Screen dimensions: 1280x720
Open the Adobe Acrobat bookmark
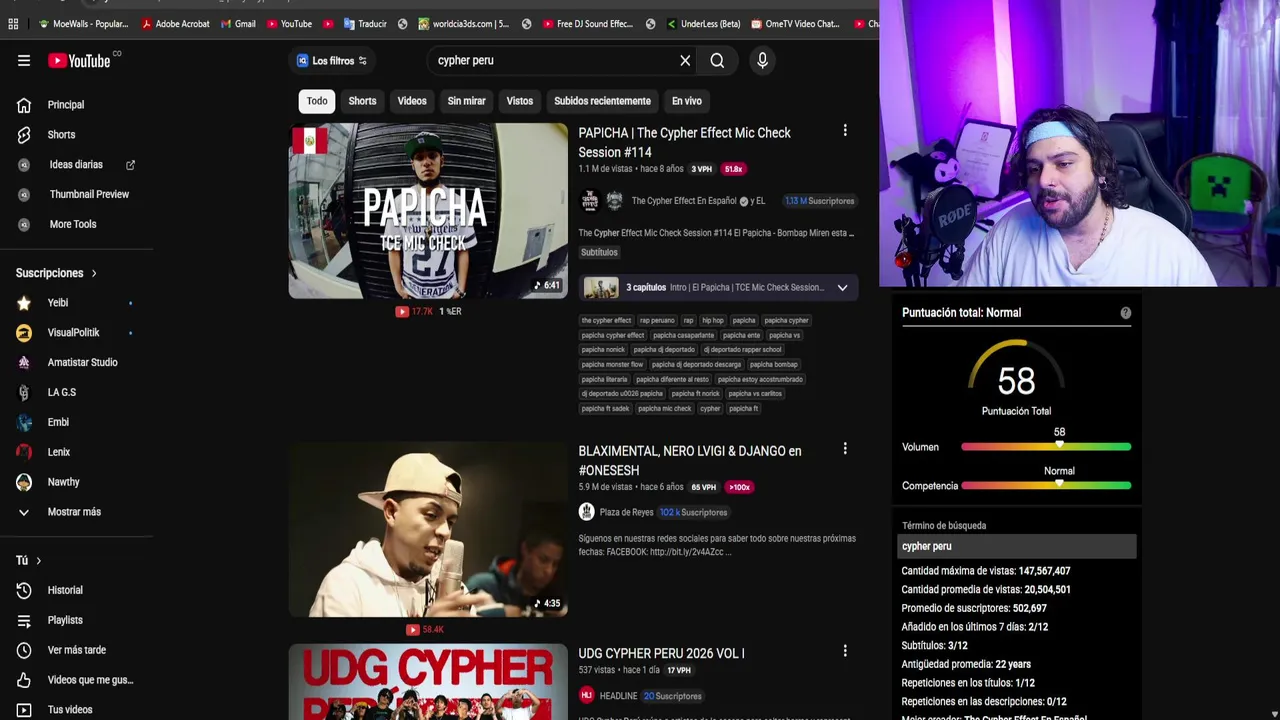(175, 24)
